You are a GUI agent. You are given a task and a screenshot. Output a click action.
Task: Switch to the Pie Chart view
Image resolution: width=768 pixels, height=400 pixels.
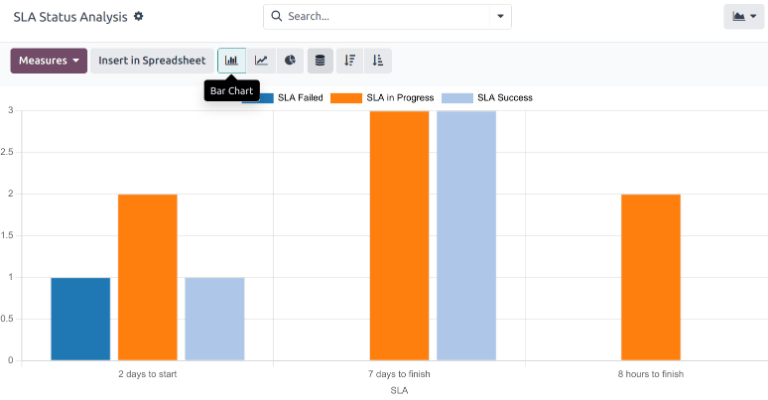click(289, 61)
